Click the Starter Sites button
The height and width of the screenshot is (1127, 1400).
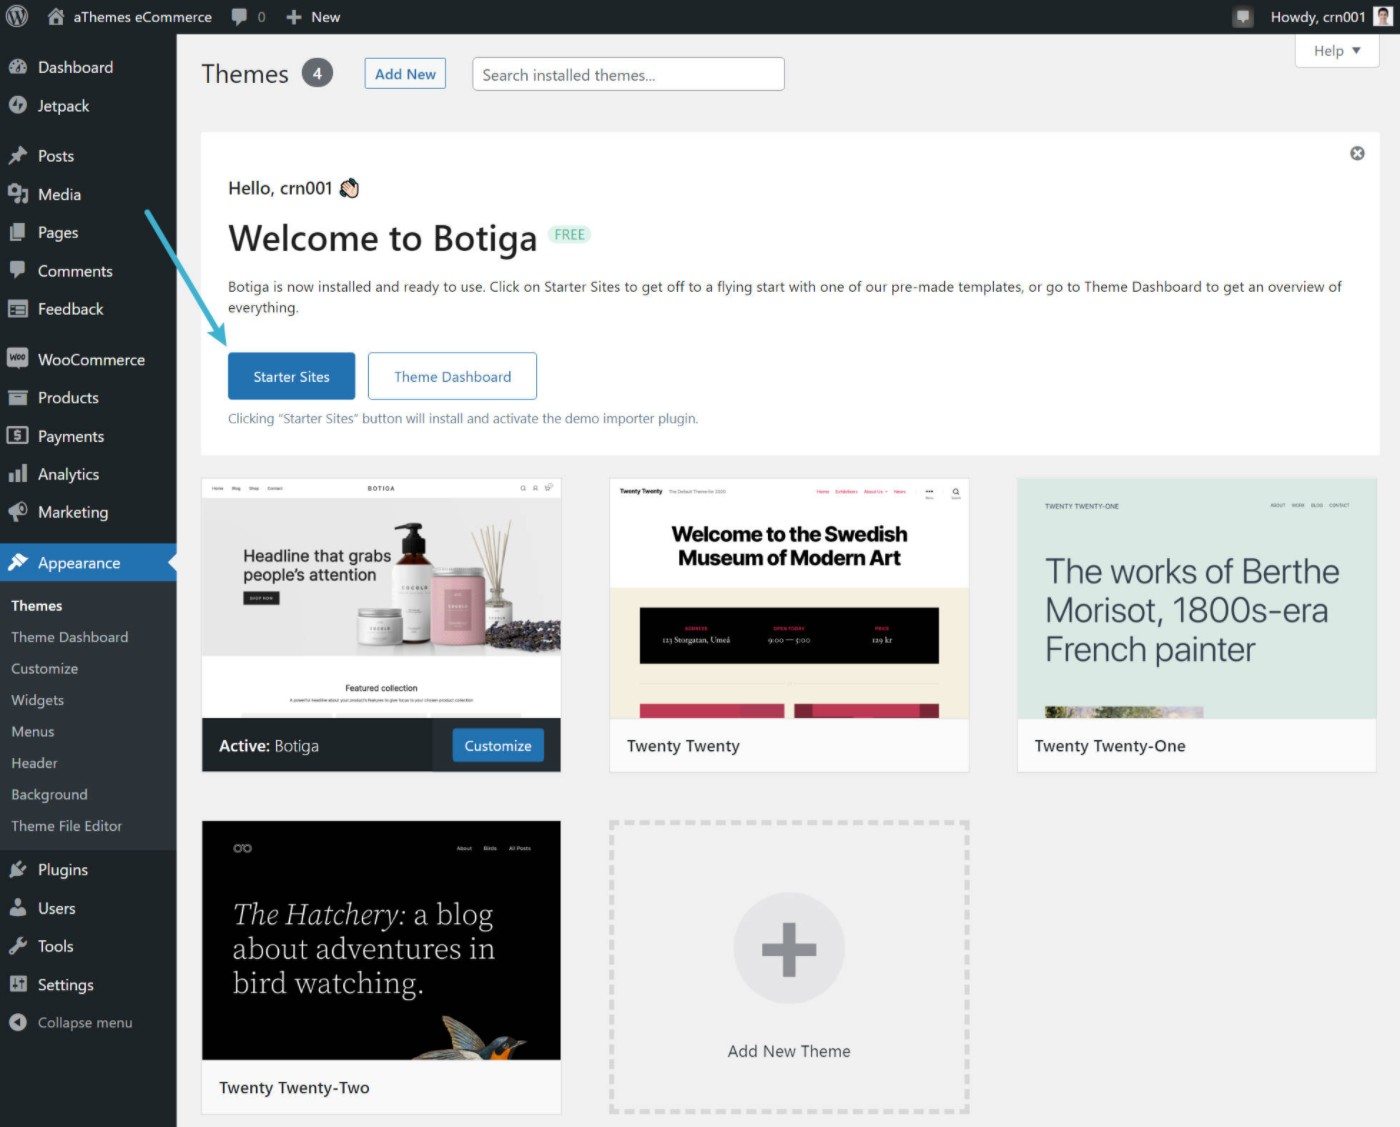click(291, 376)
